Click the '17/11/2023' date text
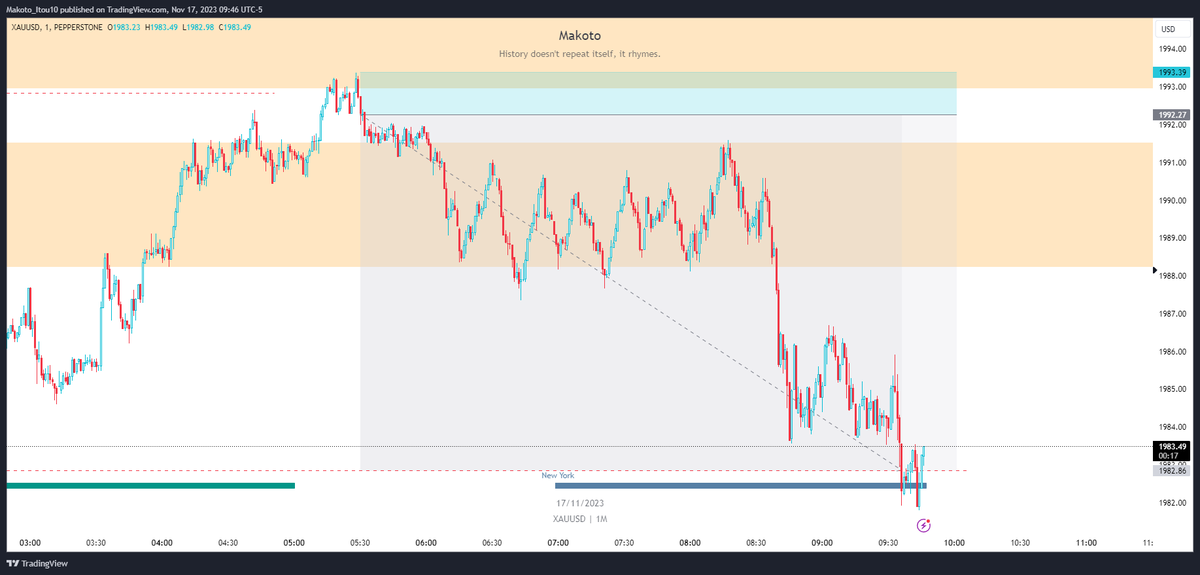The width and height of the screenshot is (1200, 575). [579, 503]
